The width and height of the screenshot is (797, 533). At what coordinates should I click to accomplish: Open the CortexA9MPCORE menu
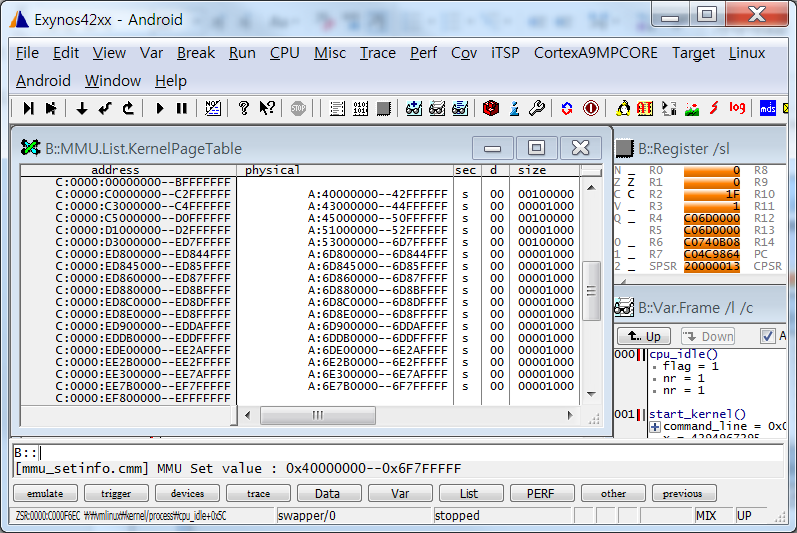(x=596, y=53)
